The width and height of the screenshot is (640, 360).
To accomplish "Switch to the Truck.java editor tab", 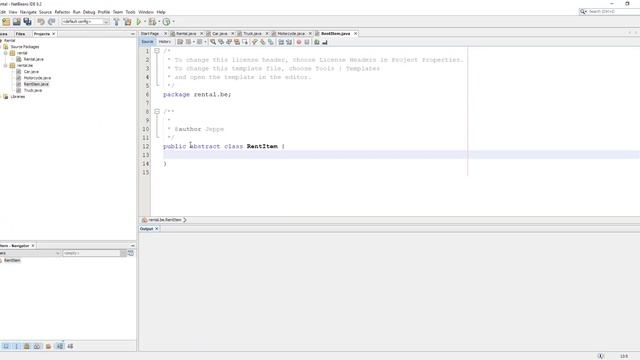I will click(252, 33).
